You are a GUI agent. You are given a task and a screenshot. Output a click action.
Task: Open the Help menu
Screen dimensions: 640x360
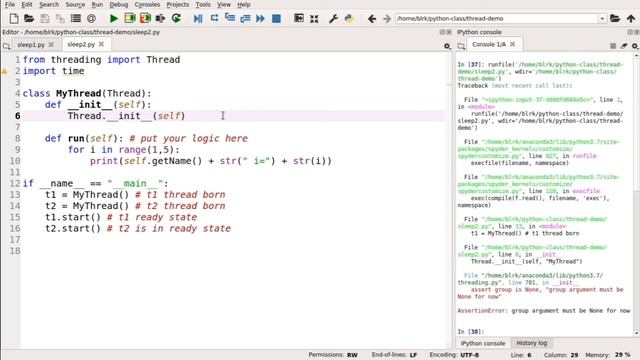click(x=244, y=4)
